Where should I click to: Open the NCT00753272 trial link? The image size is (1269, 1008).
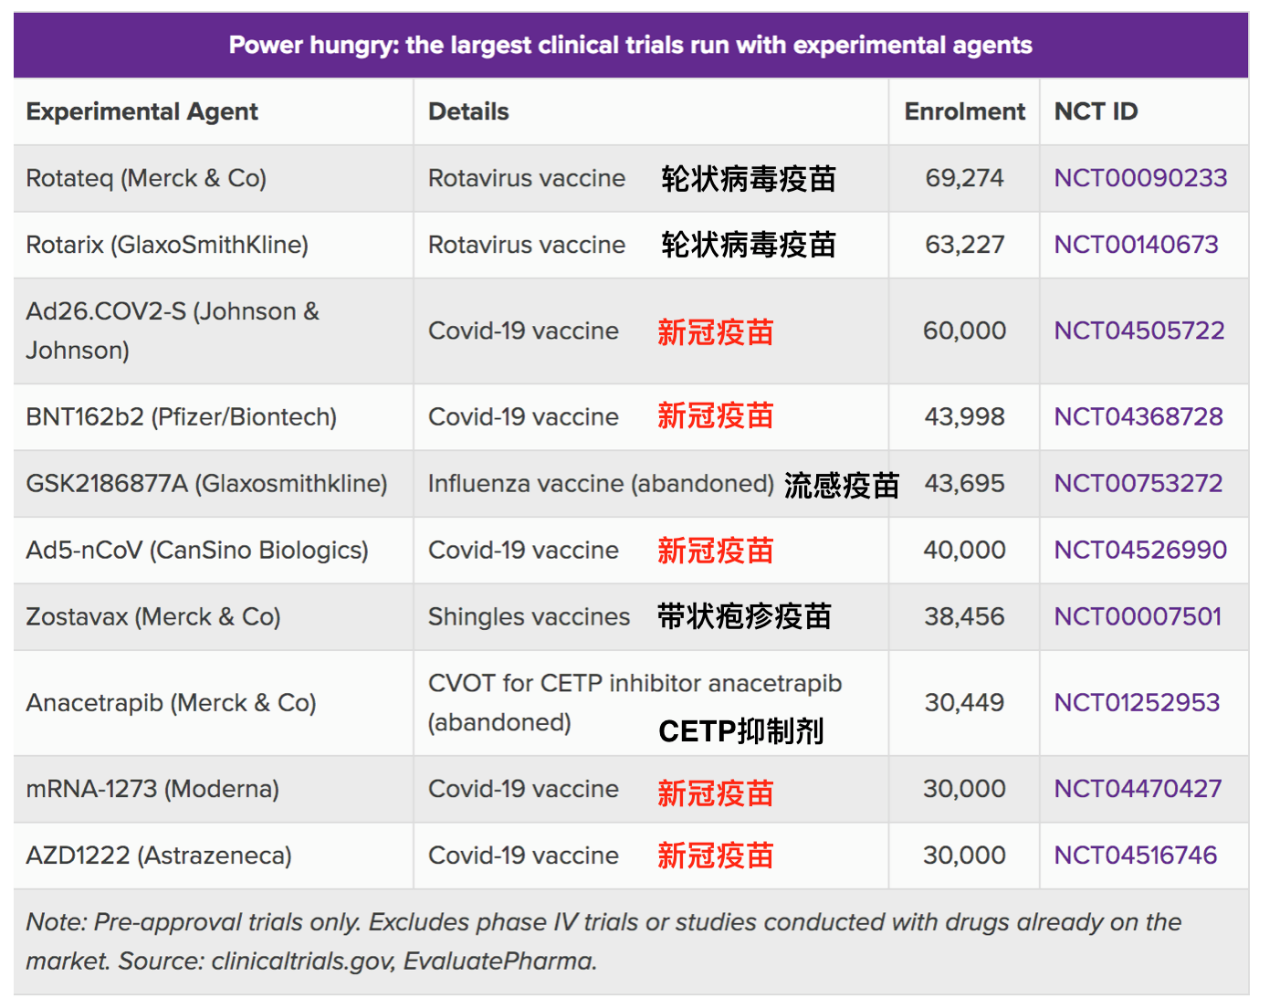point(1138,484)
